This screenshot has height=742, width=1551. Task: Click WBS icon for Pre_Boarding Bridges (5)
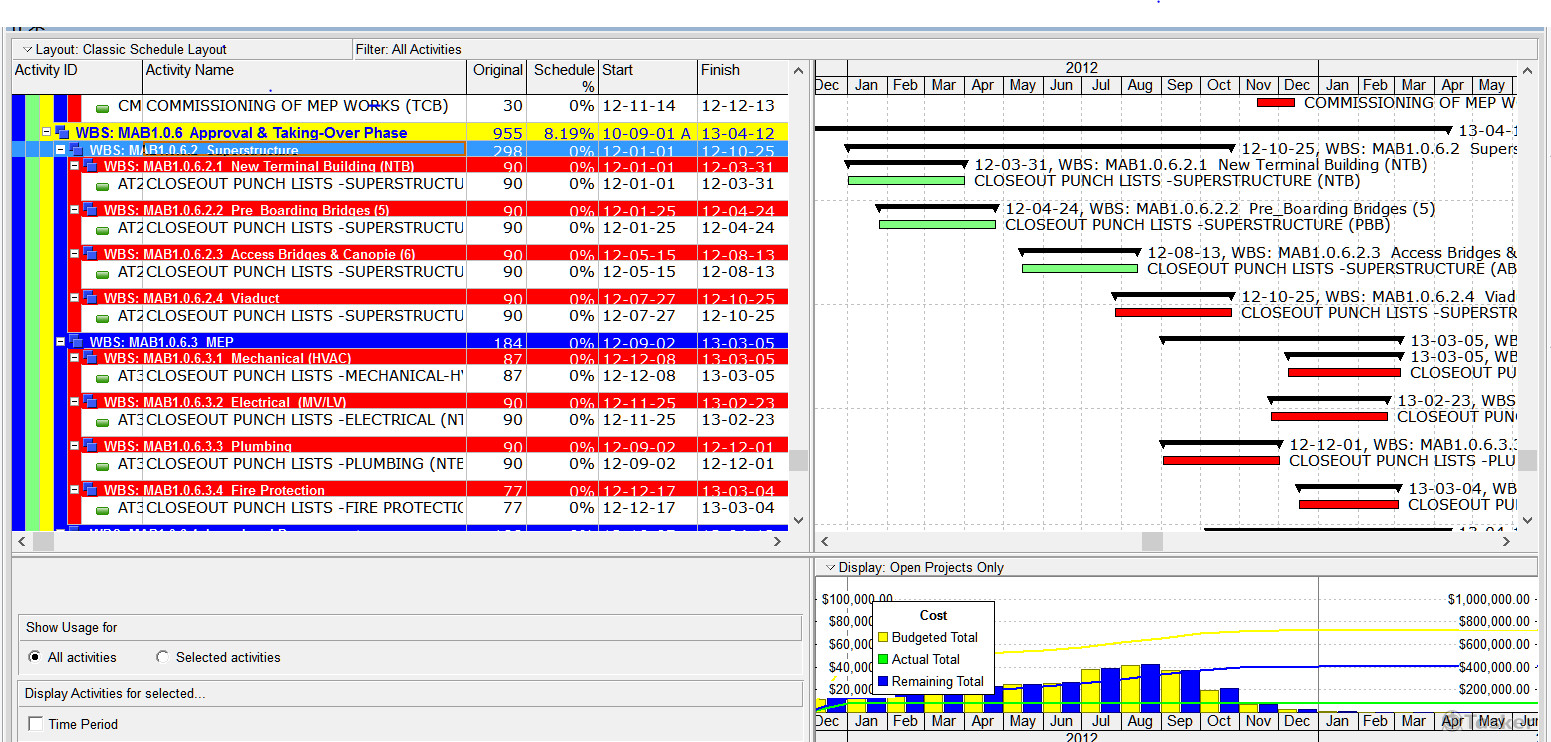90,210
